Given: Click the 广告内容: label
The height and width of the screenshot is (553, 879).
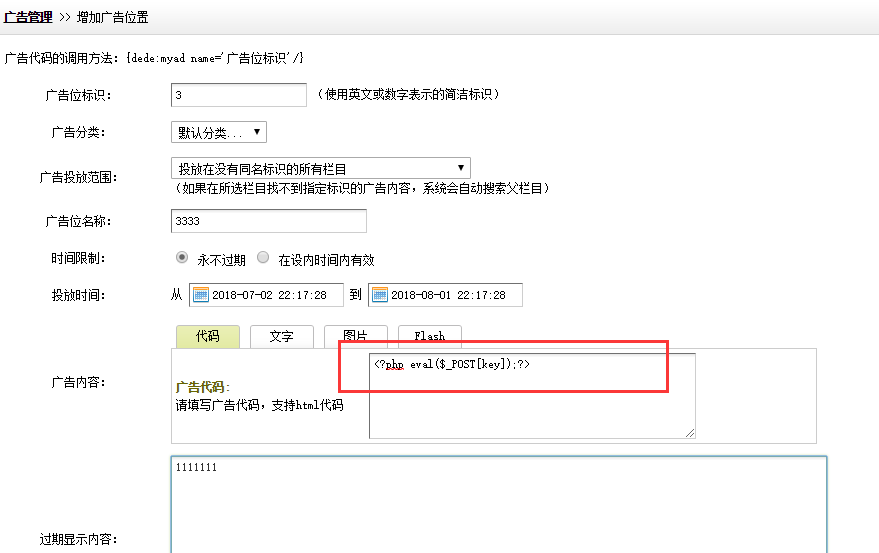Looking at the screenshot, I should (78, 383).
